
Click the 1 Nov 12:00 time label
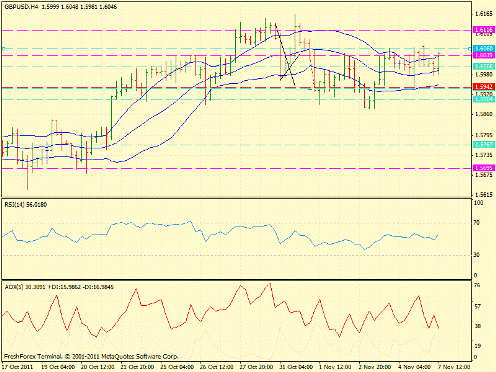pos(336,367)
